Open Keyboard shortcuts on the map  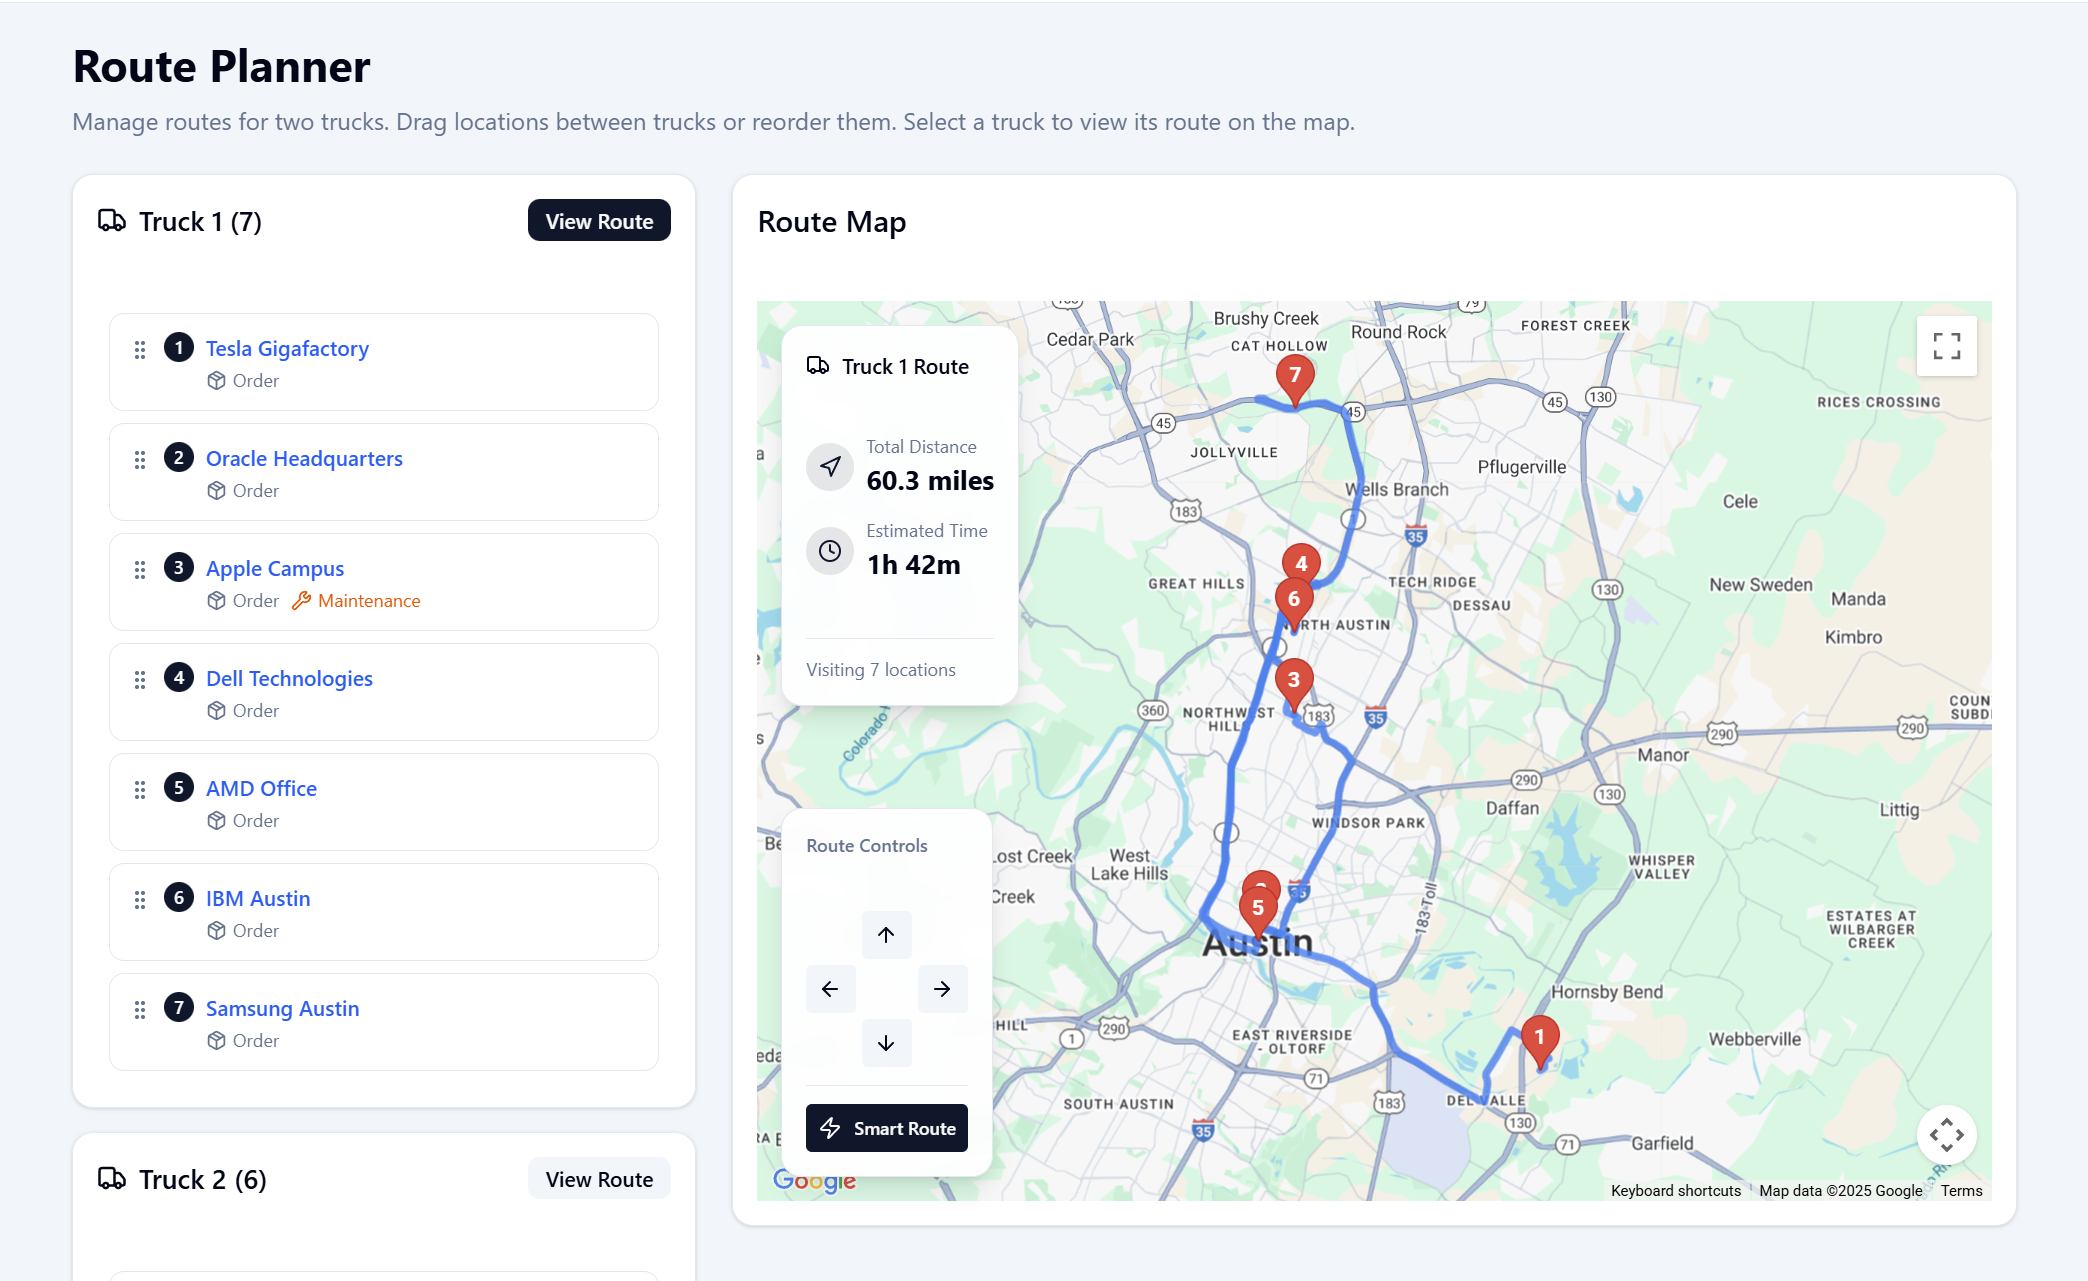pos(1675,1190)
